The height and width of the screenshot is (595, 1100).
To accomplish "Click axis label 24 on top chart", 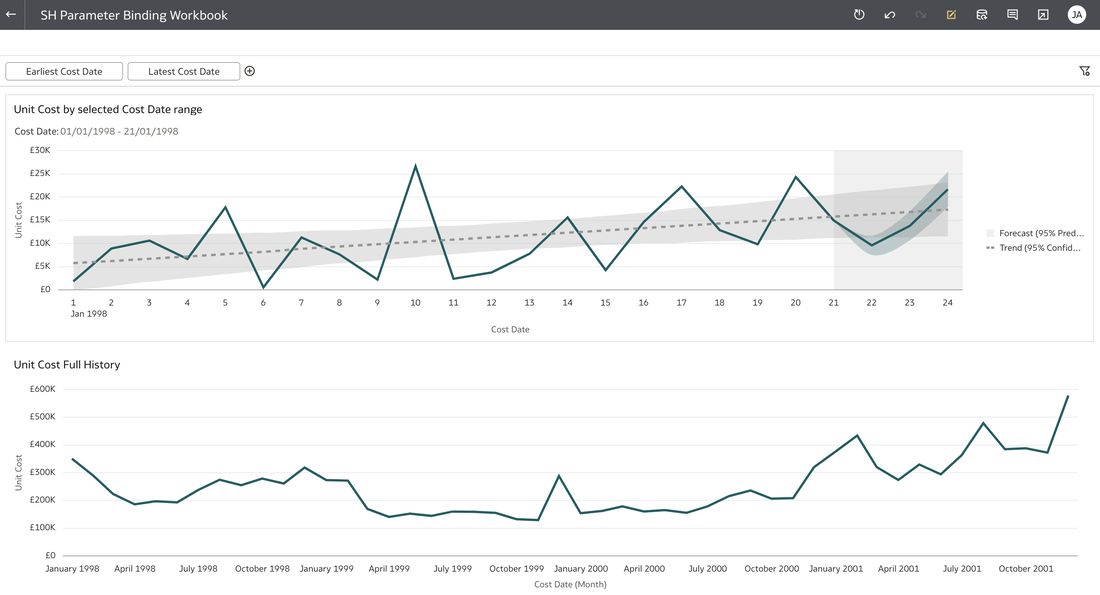I will pyautogui.click(x=947, y=302).
